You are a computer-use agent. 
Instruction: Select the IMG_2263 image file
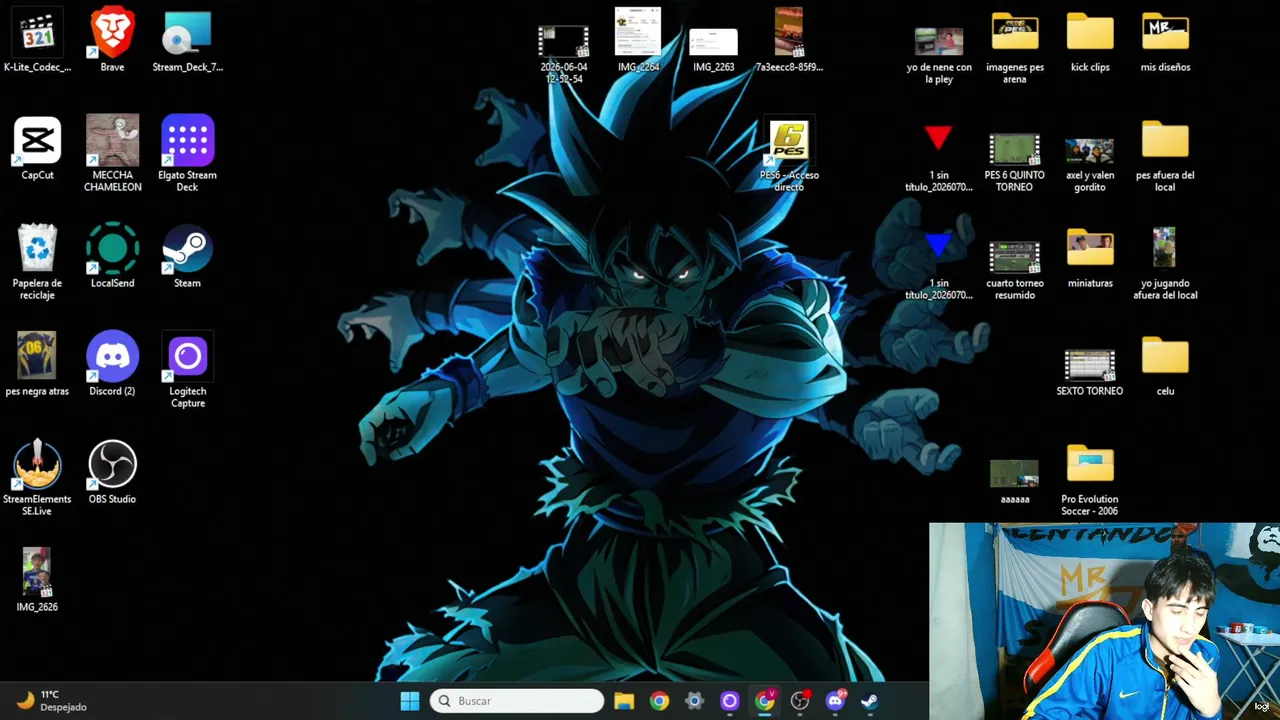713,50
